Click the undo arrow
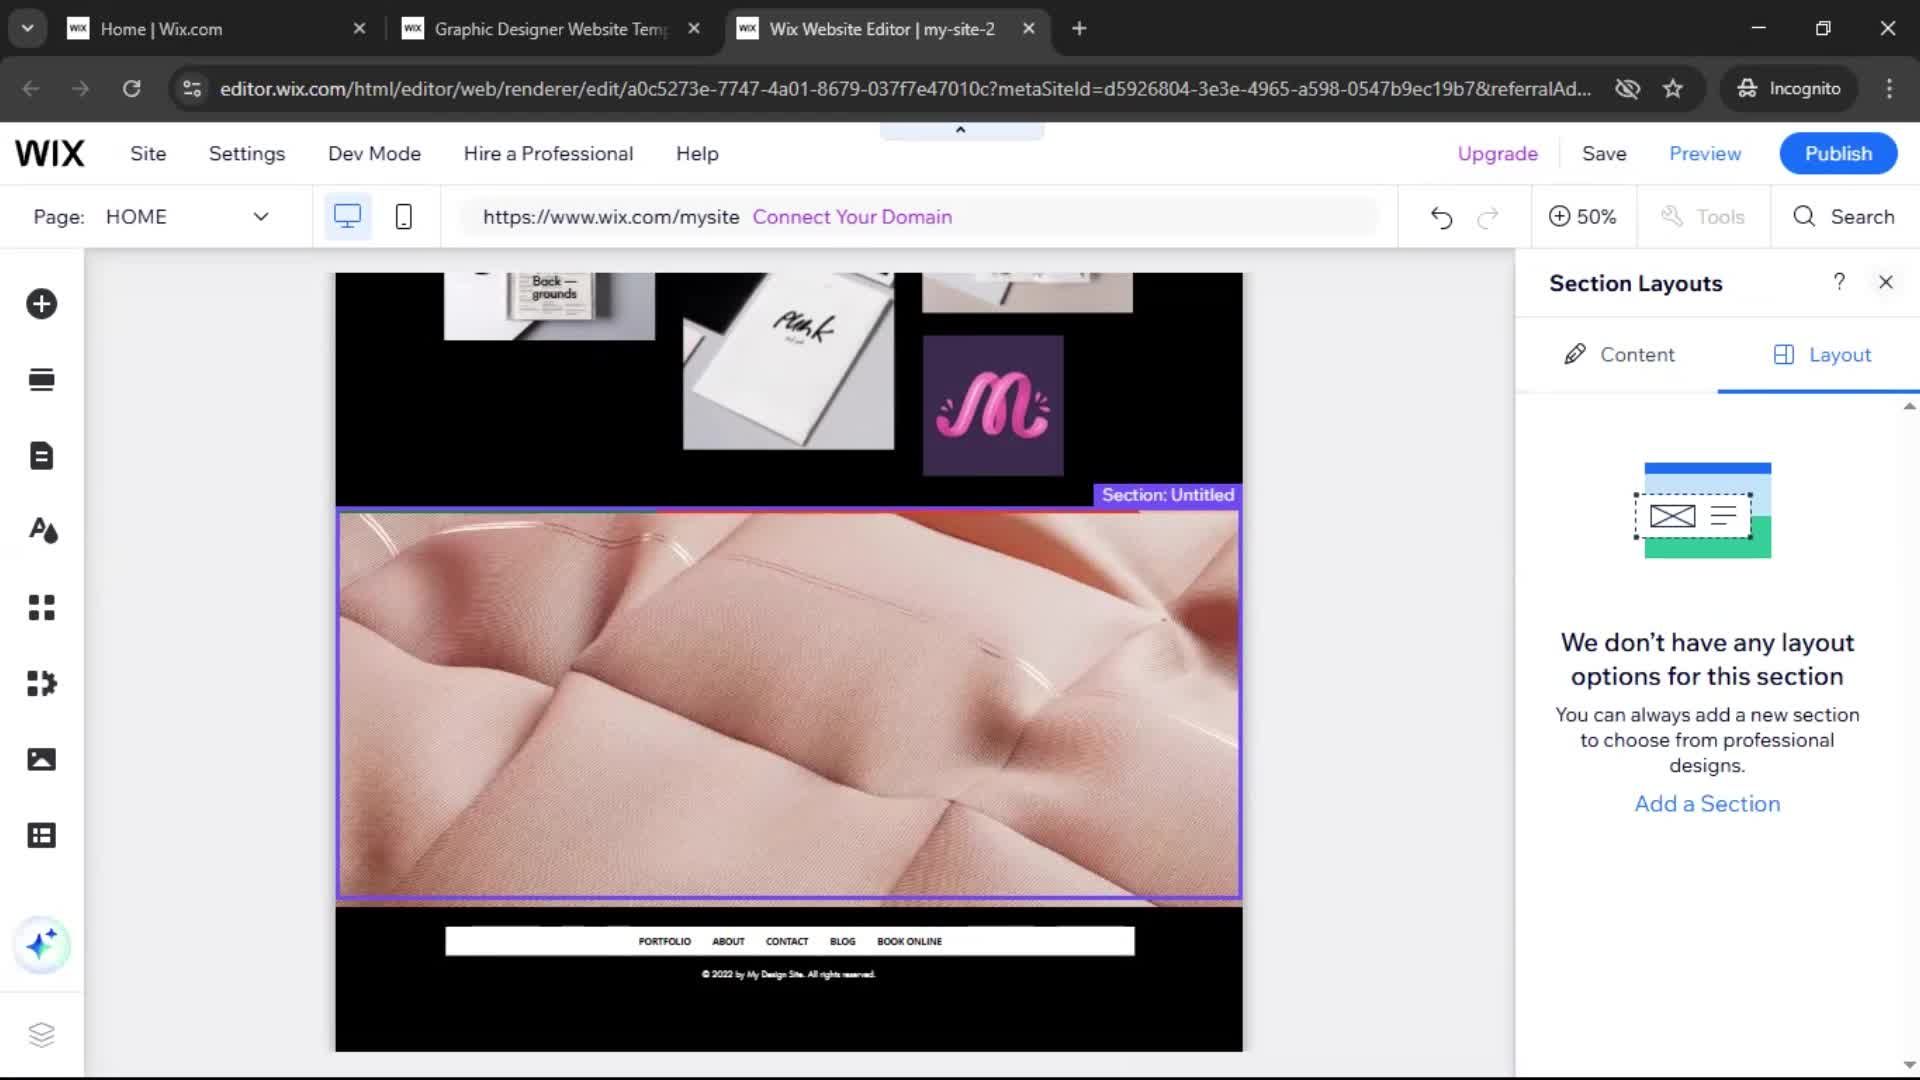 pos(1440,217)
